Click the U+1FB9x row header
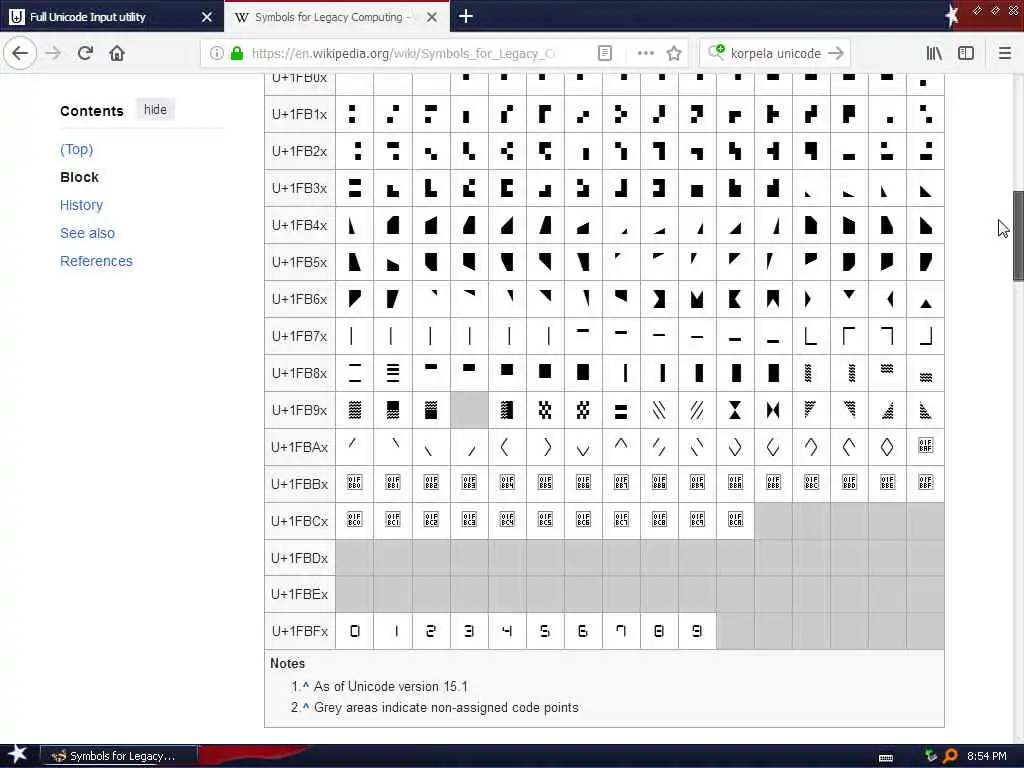Viewport: 1024px width, 768px height. point(300,410)
